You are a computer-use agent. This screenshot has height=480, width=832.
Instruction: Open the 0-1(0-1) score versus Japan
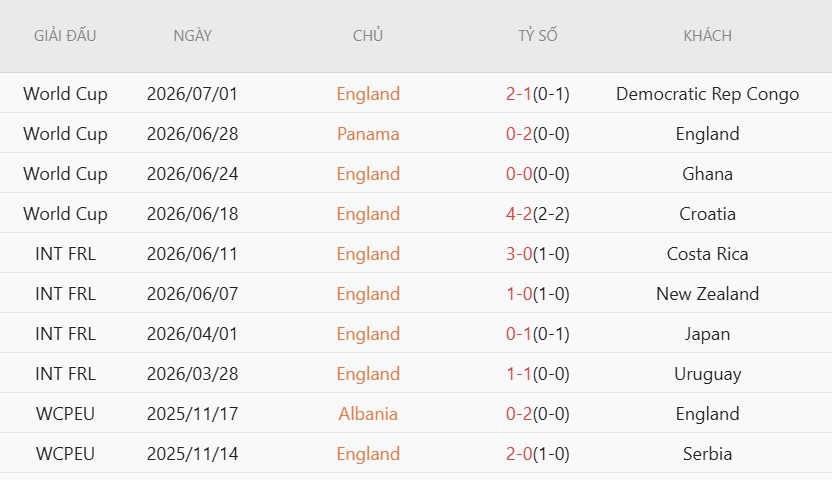pyautogui.click(x=538, y=334)
